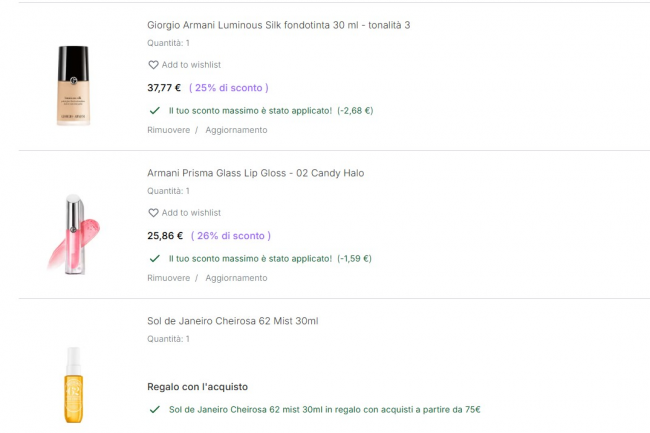Viewport: 650px width, 433px height.
Task: Click Aggiornamento for the Luminous Silk foundation
Action: coord(236,130)
